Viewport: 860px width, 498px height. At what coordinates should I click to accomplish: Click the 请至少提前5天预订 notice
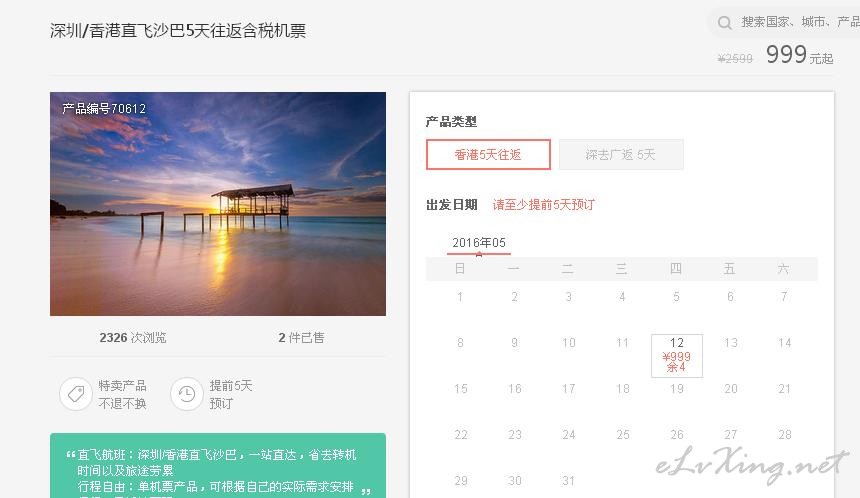[x=544, y=205]
